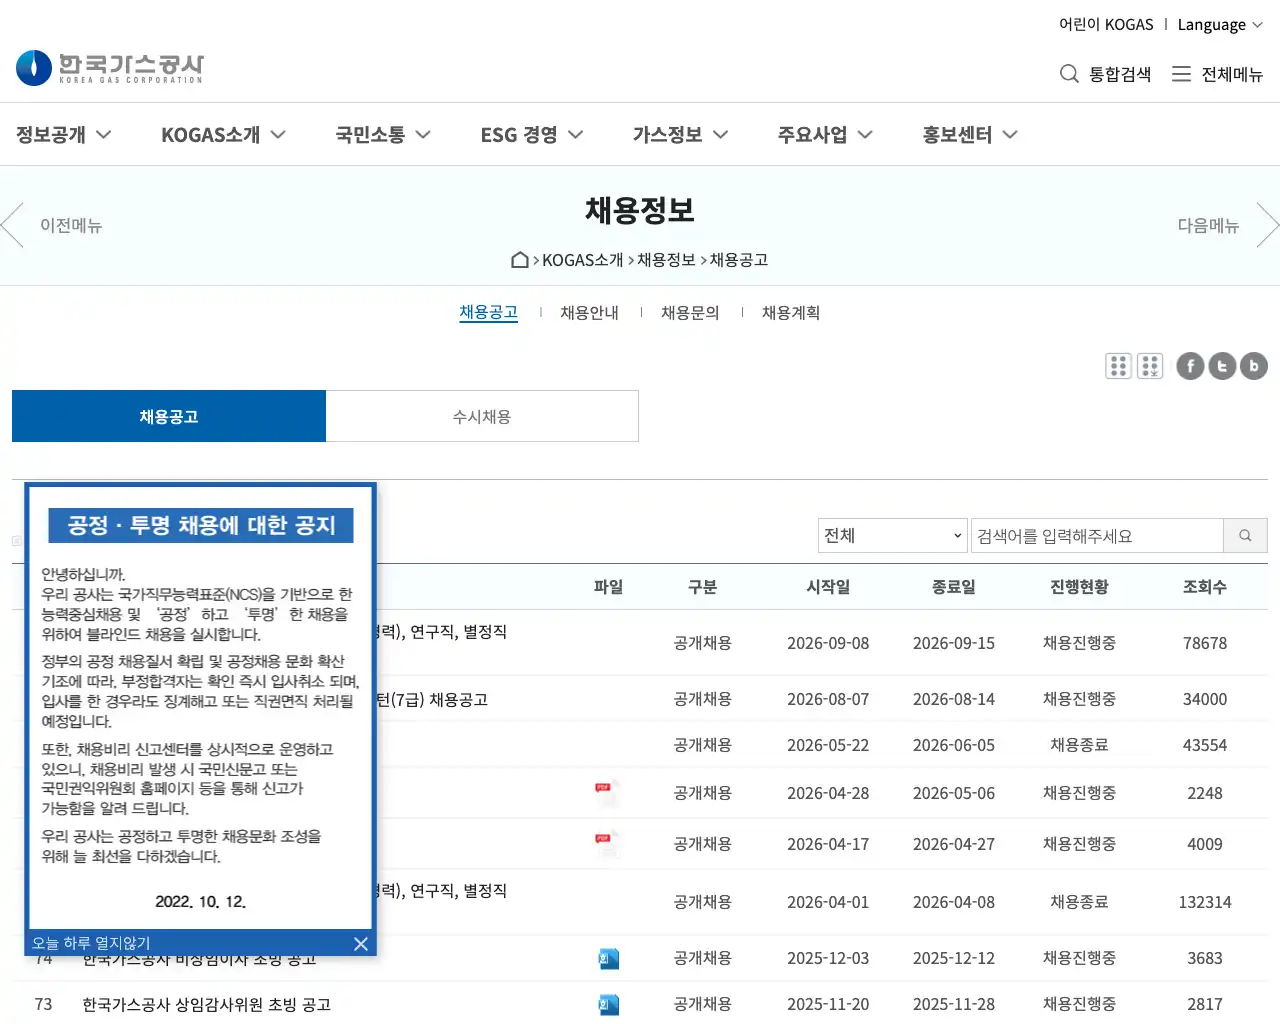Click the 조회수 column header
The height and width of the screenshot is (1024, 1280).
(x=1205, y=587)
